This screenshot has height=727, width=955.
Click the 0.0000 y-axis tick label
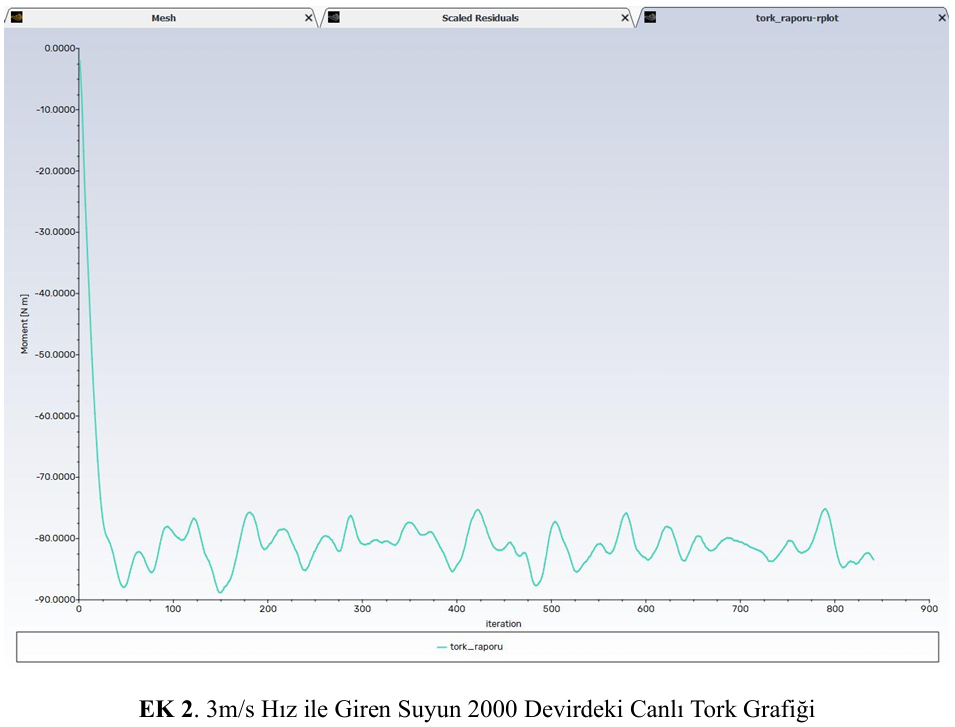pyautogui.click(x=59, y=48)
